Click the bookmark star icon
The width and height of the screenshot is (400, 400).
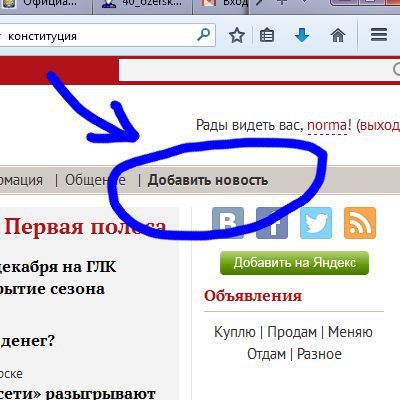237,35
